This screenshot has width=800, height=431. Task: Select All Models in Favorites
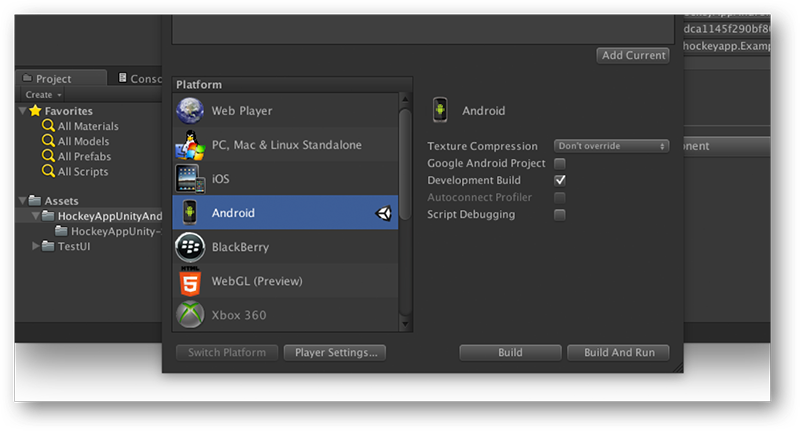tap(83, 141)
